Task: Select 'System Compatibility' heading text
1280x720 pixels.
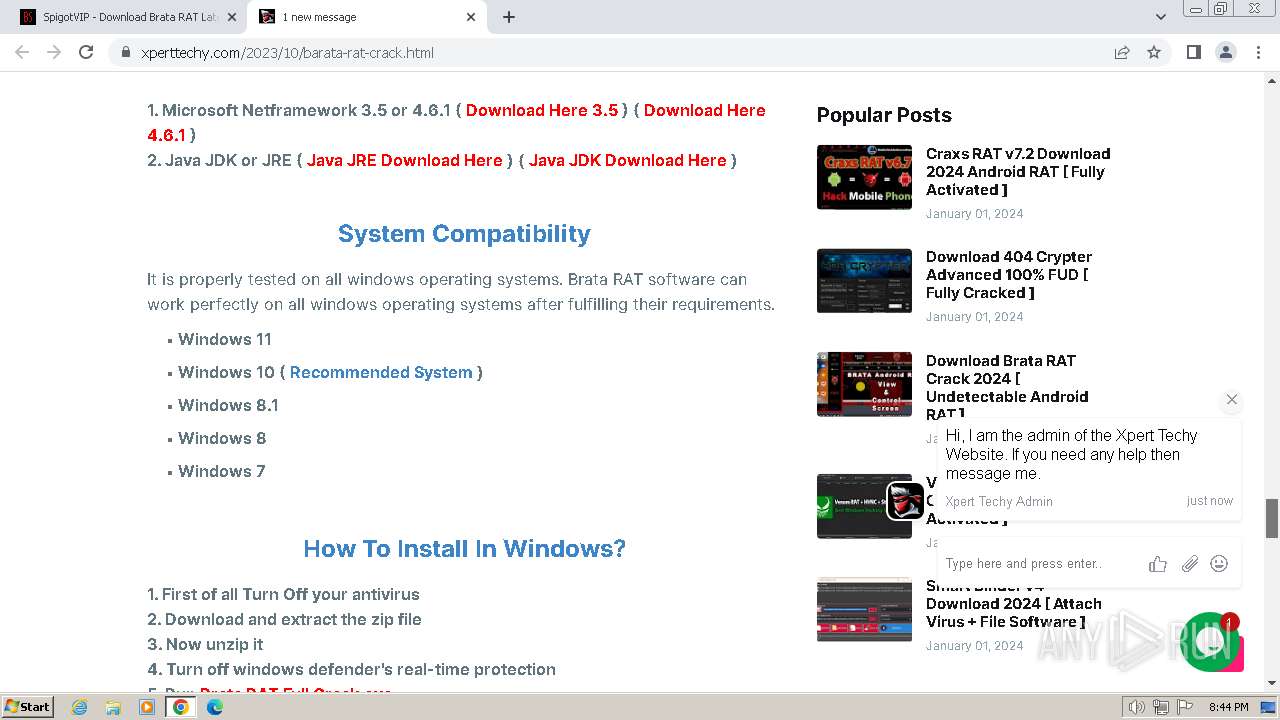Action: 464,234
